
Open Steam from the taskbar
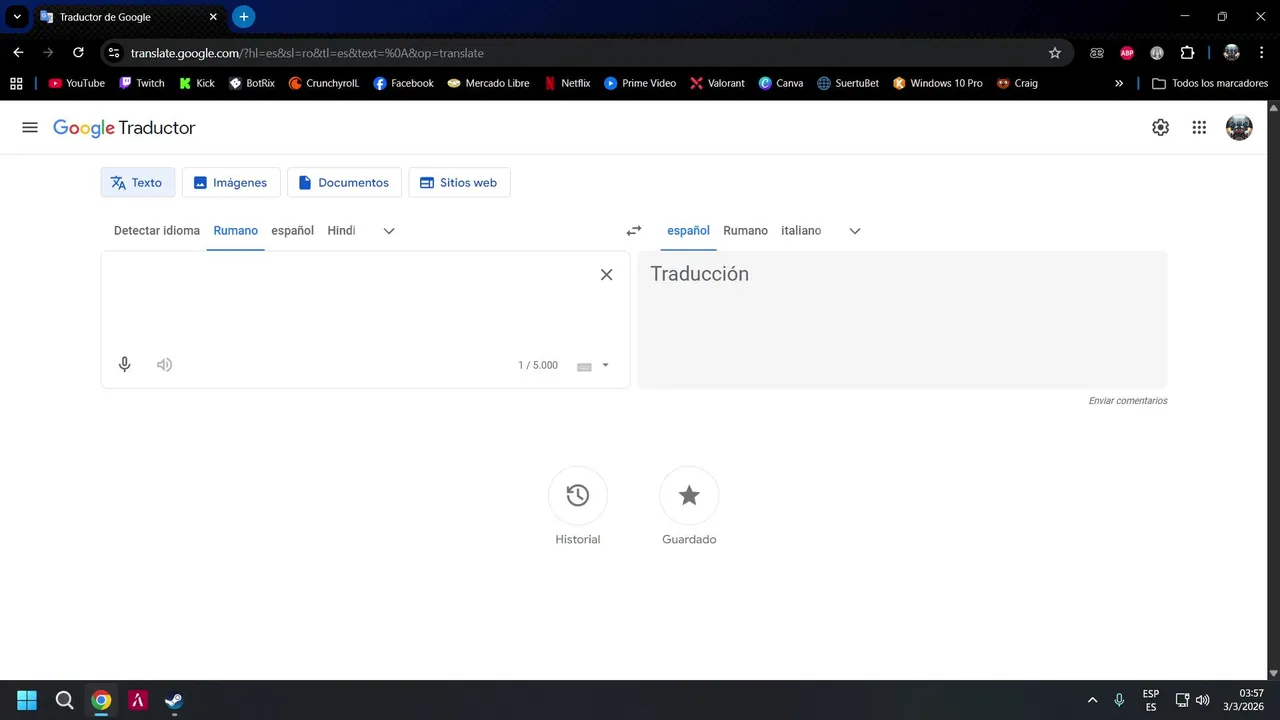coord(174,700)
